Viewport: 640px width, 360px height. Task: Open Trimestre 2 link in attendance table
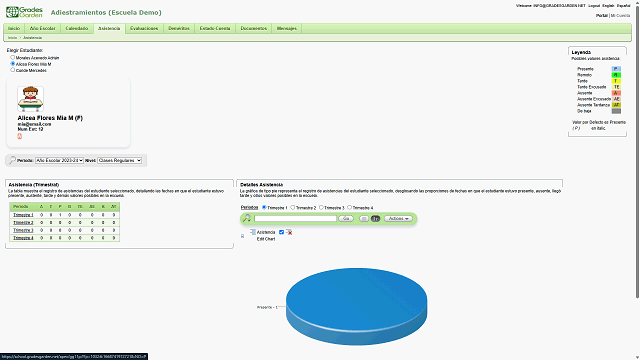(23, 222)
